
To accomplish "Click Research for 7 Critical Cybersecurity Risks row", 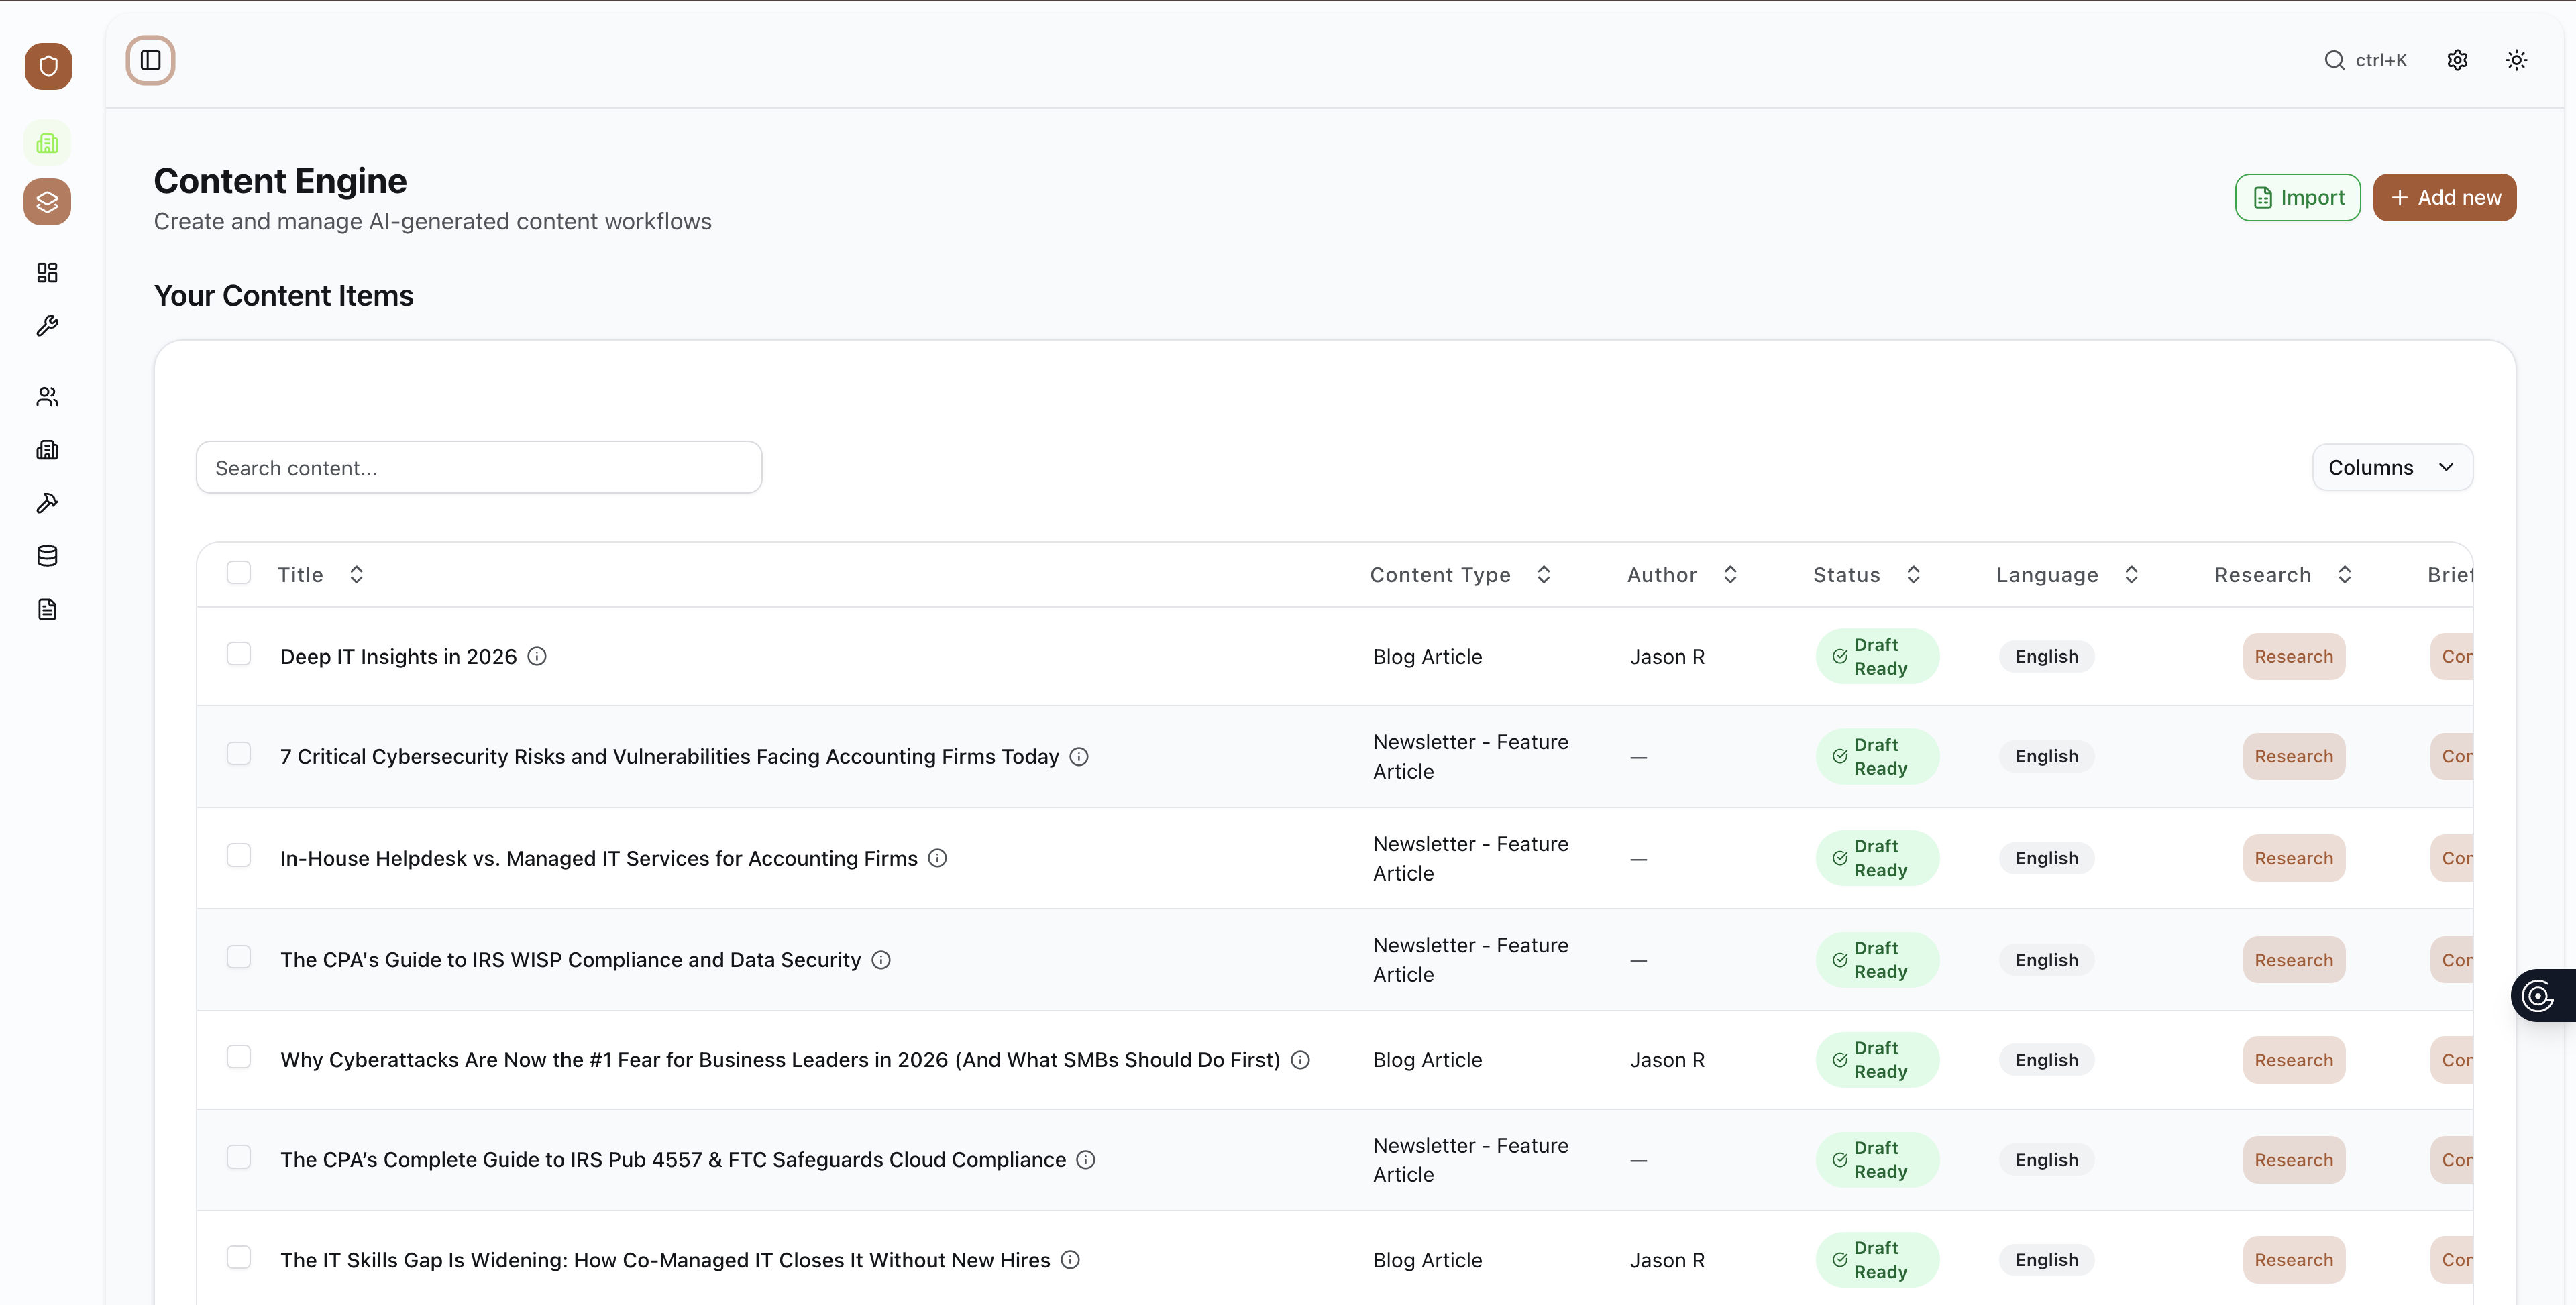I will coord(2293,756).
